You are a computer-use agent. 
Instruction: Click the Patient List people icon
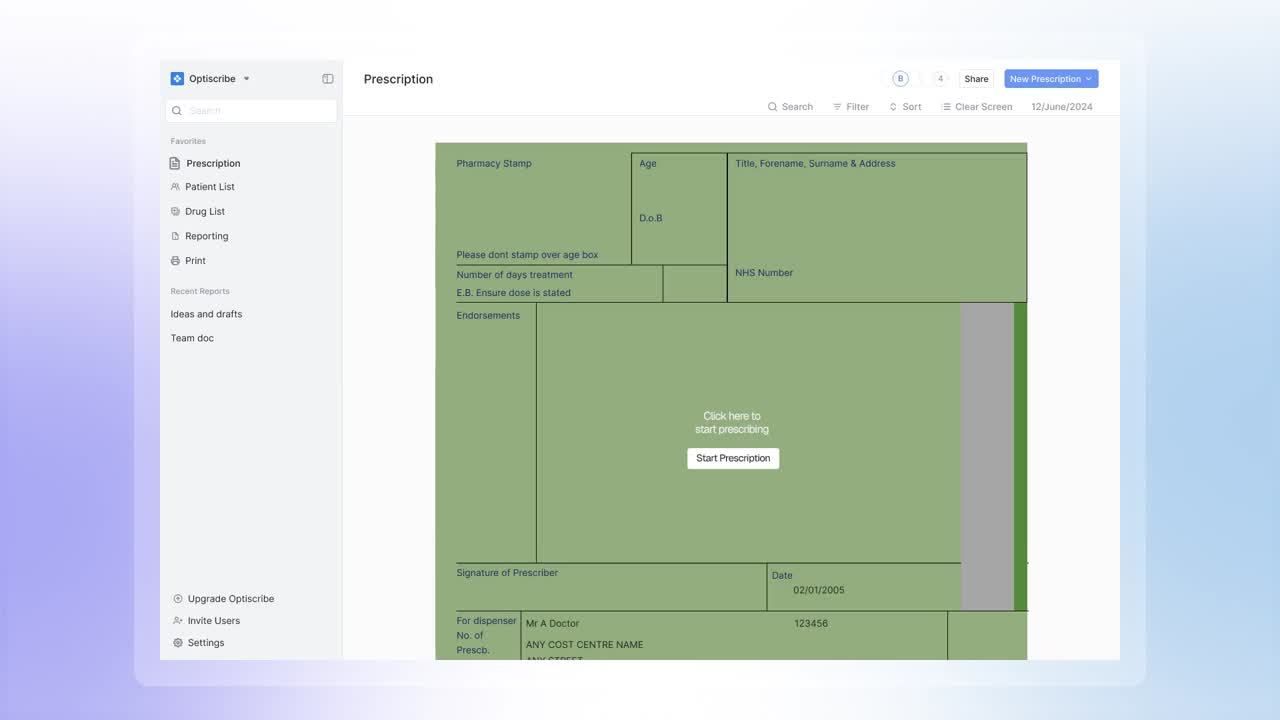(x=175, y=187)
